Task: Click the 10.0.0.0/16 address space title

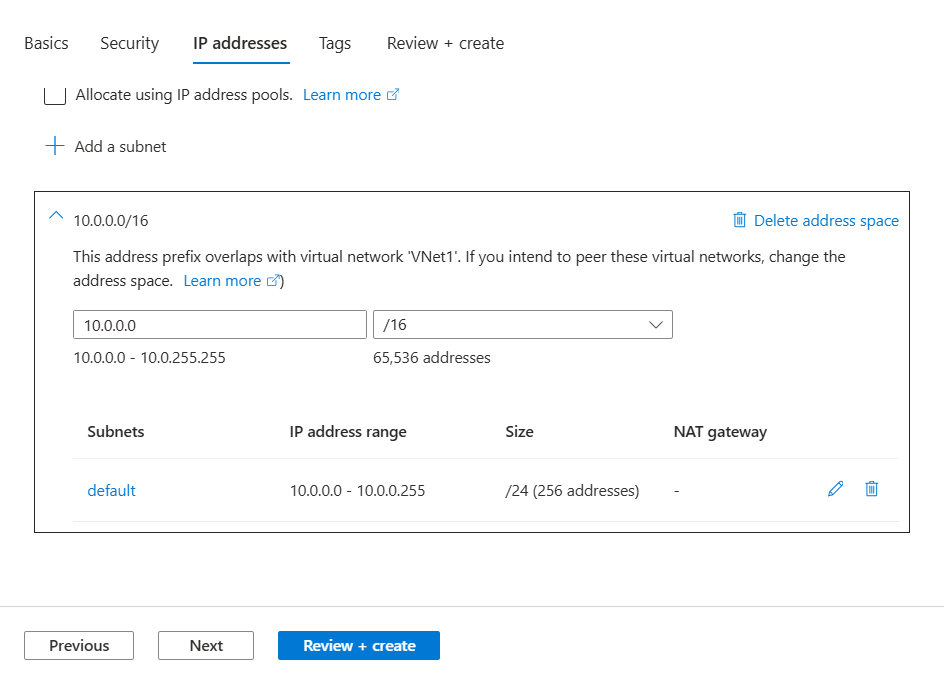Action: pos(111,221)
